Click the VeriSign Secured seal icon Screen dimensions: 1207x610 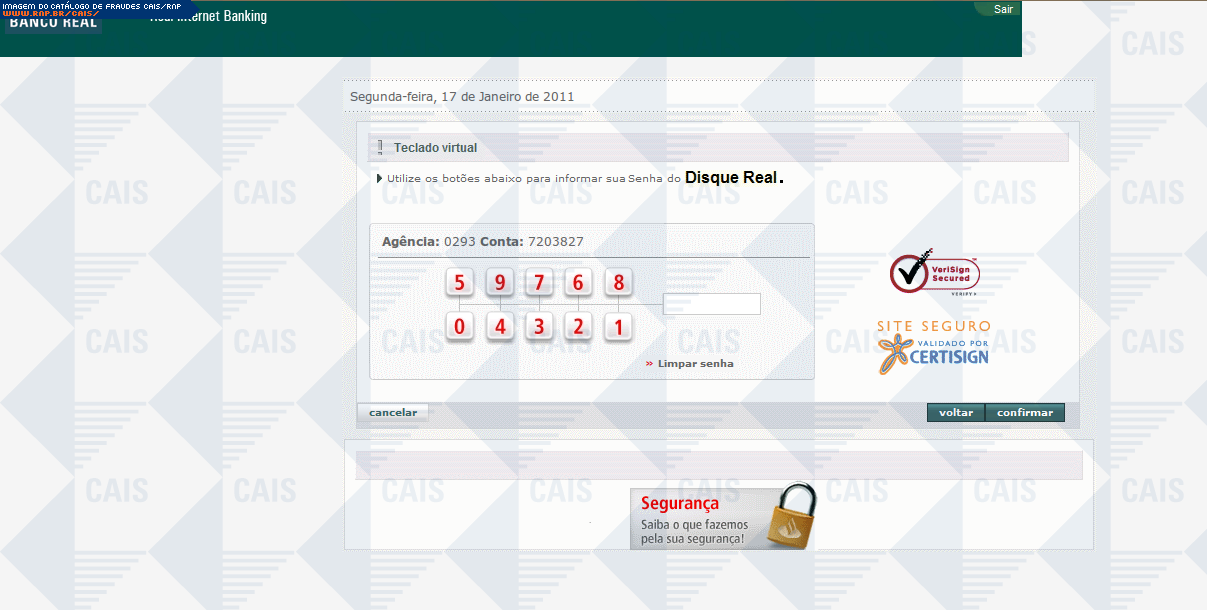[934, 273]
